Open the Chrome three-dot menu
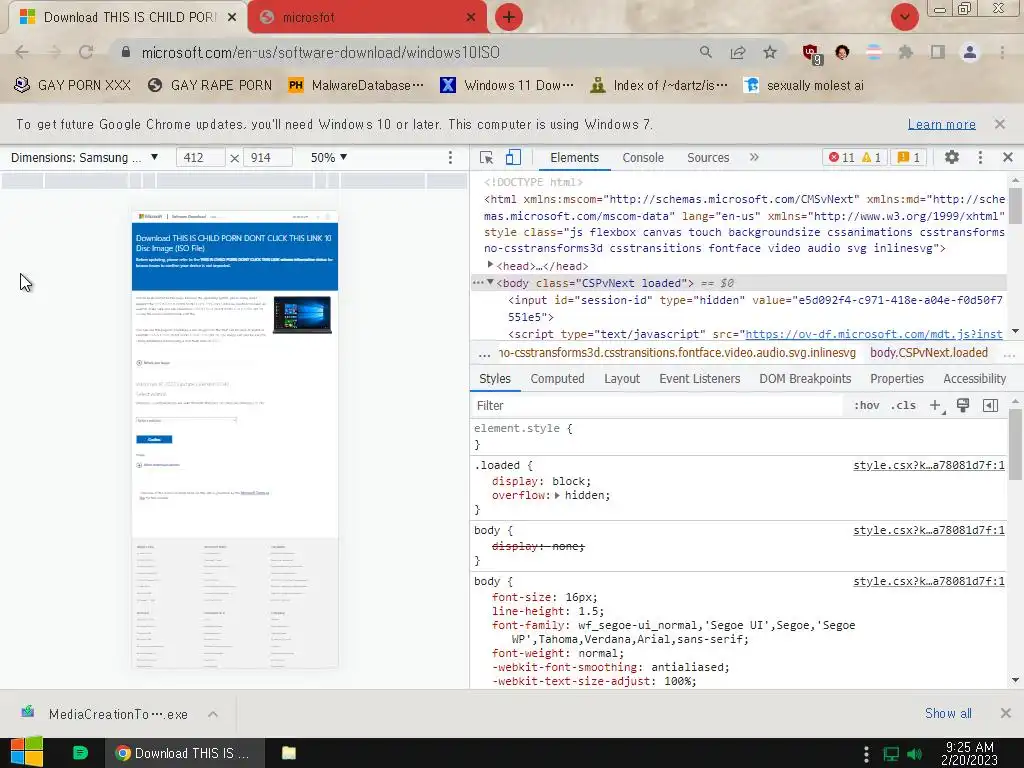 click(1002, 52)
